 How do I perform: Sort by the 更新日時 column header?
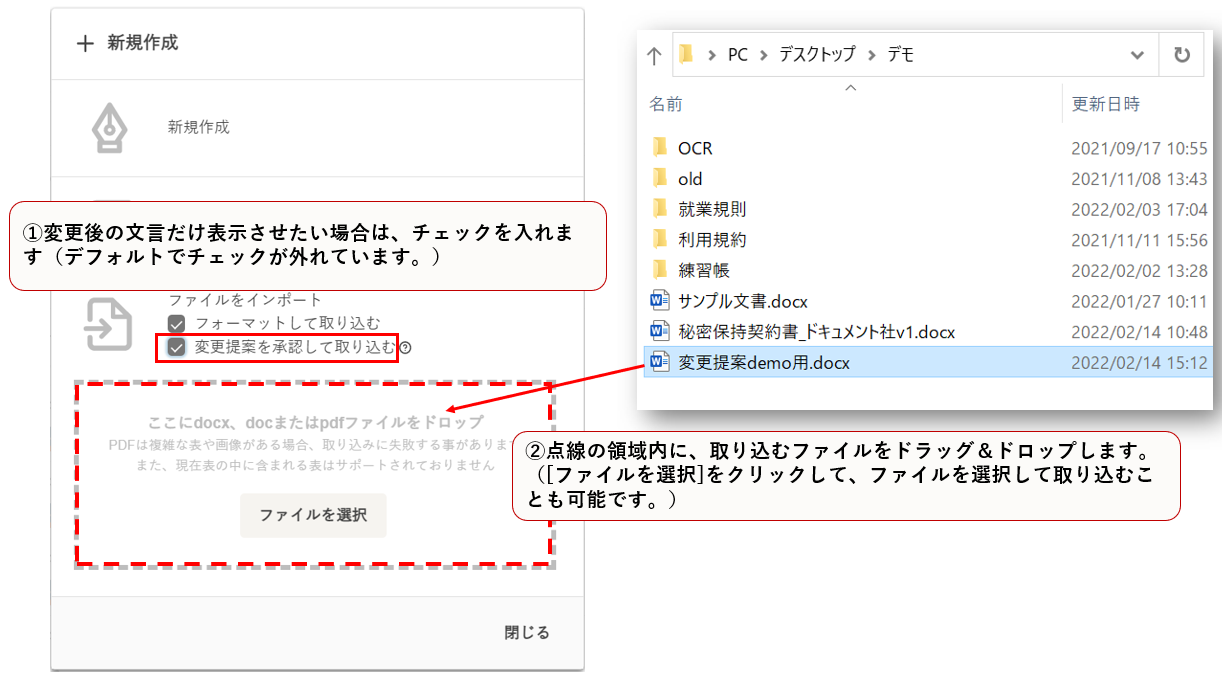(x=1105, y=104)
